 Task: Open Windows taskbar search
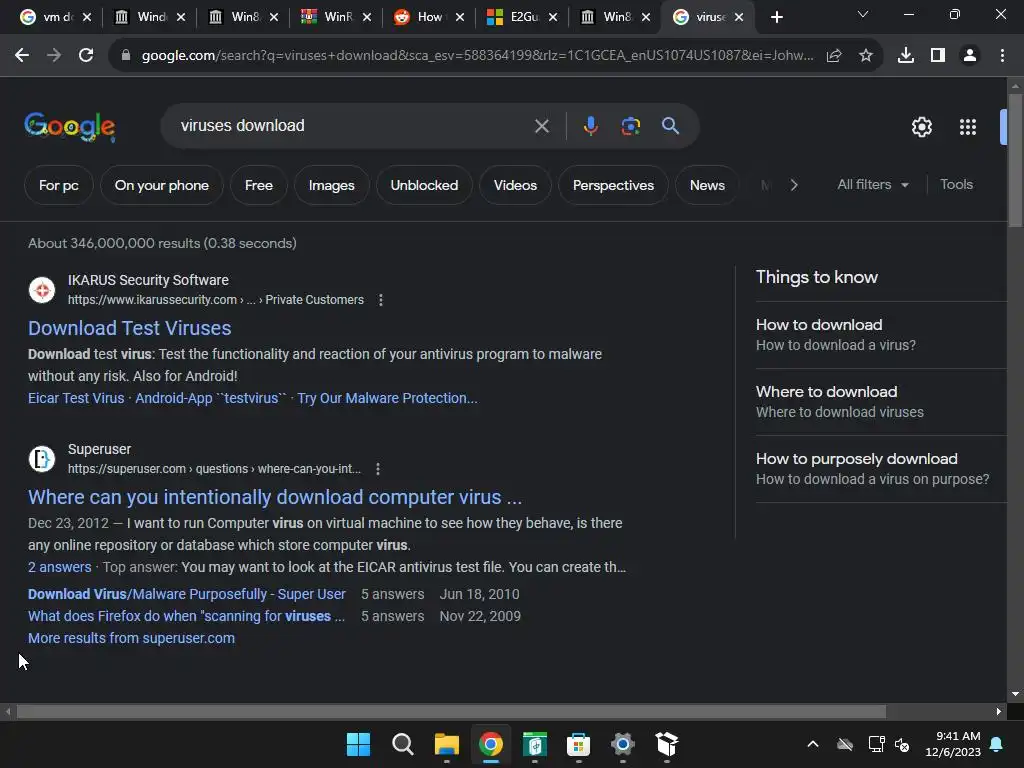pos(402,744)
